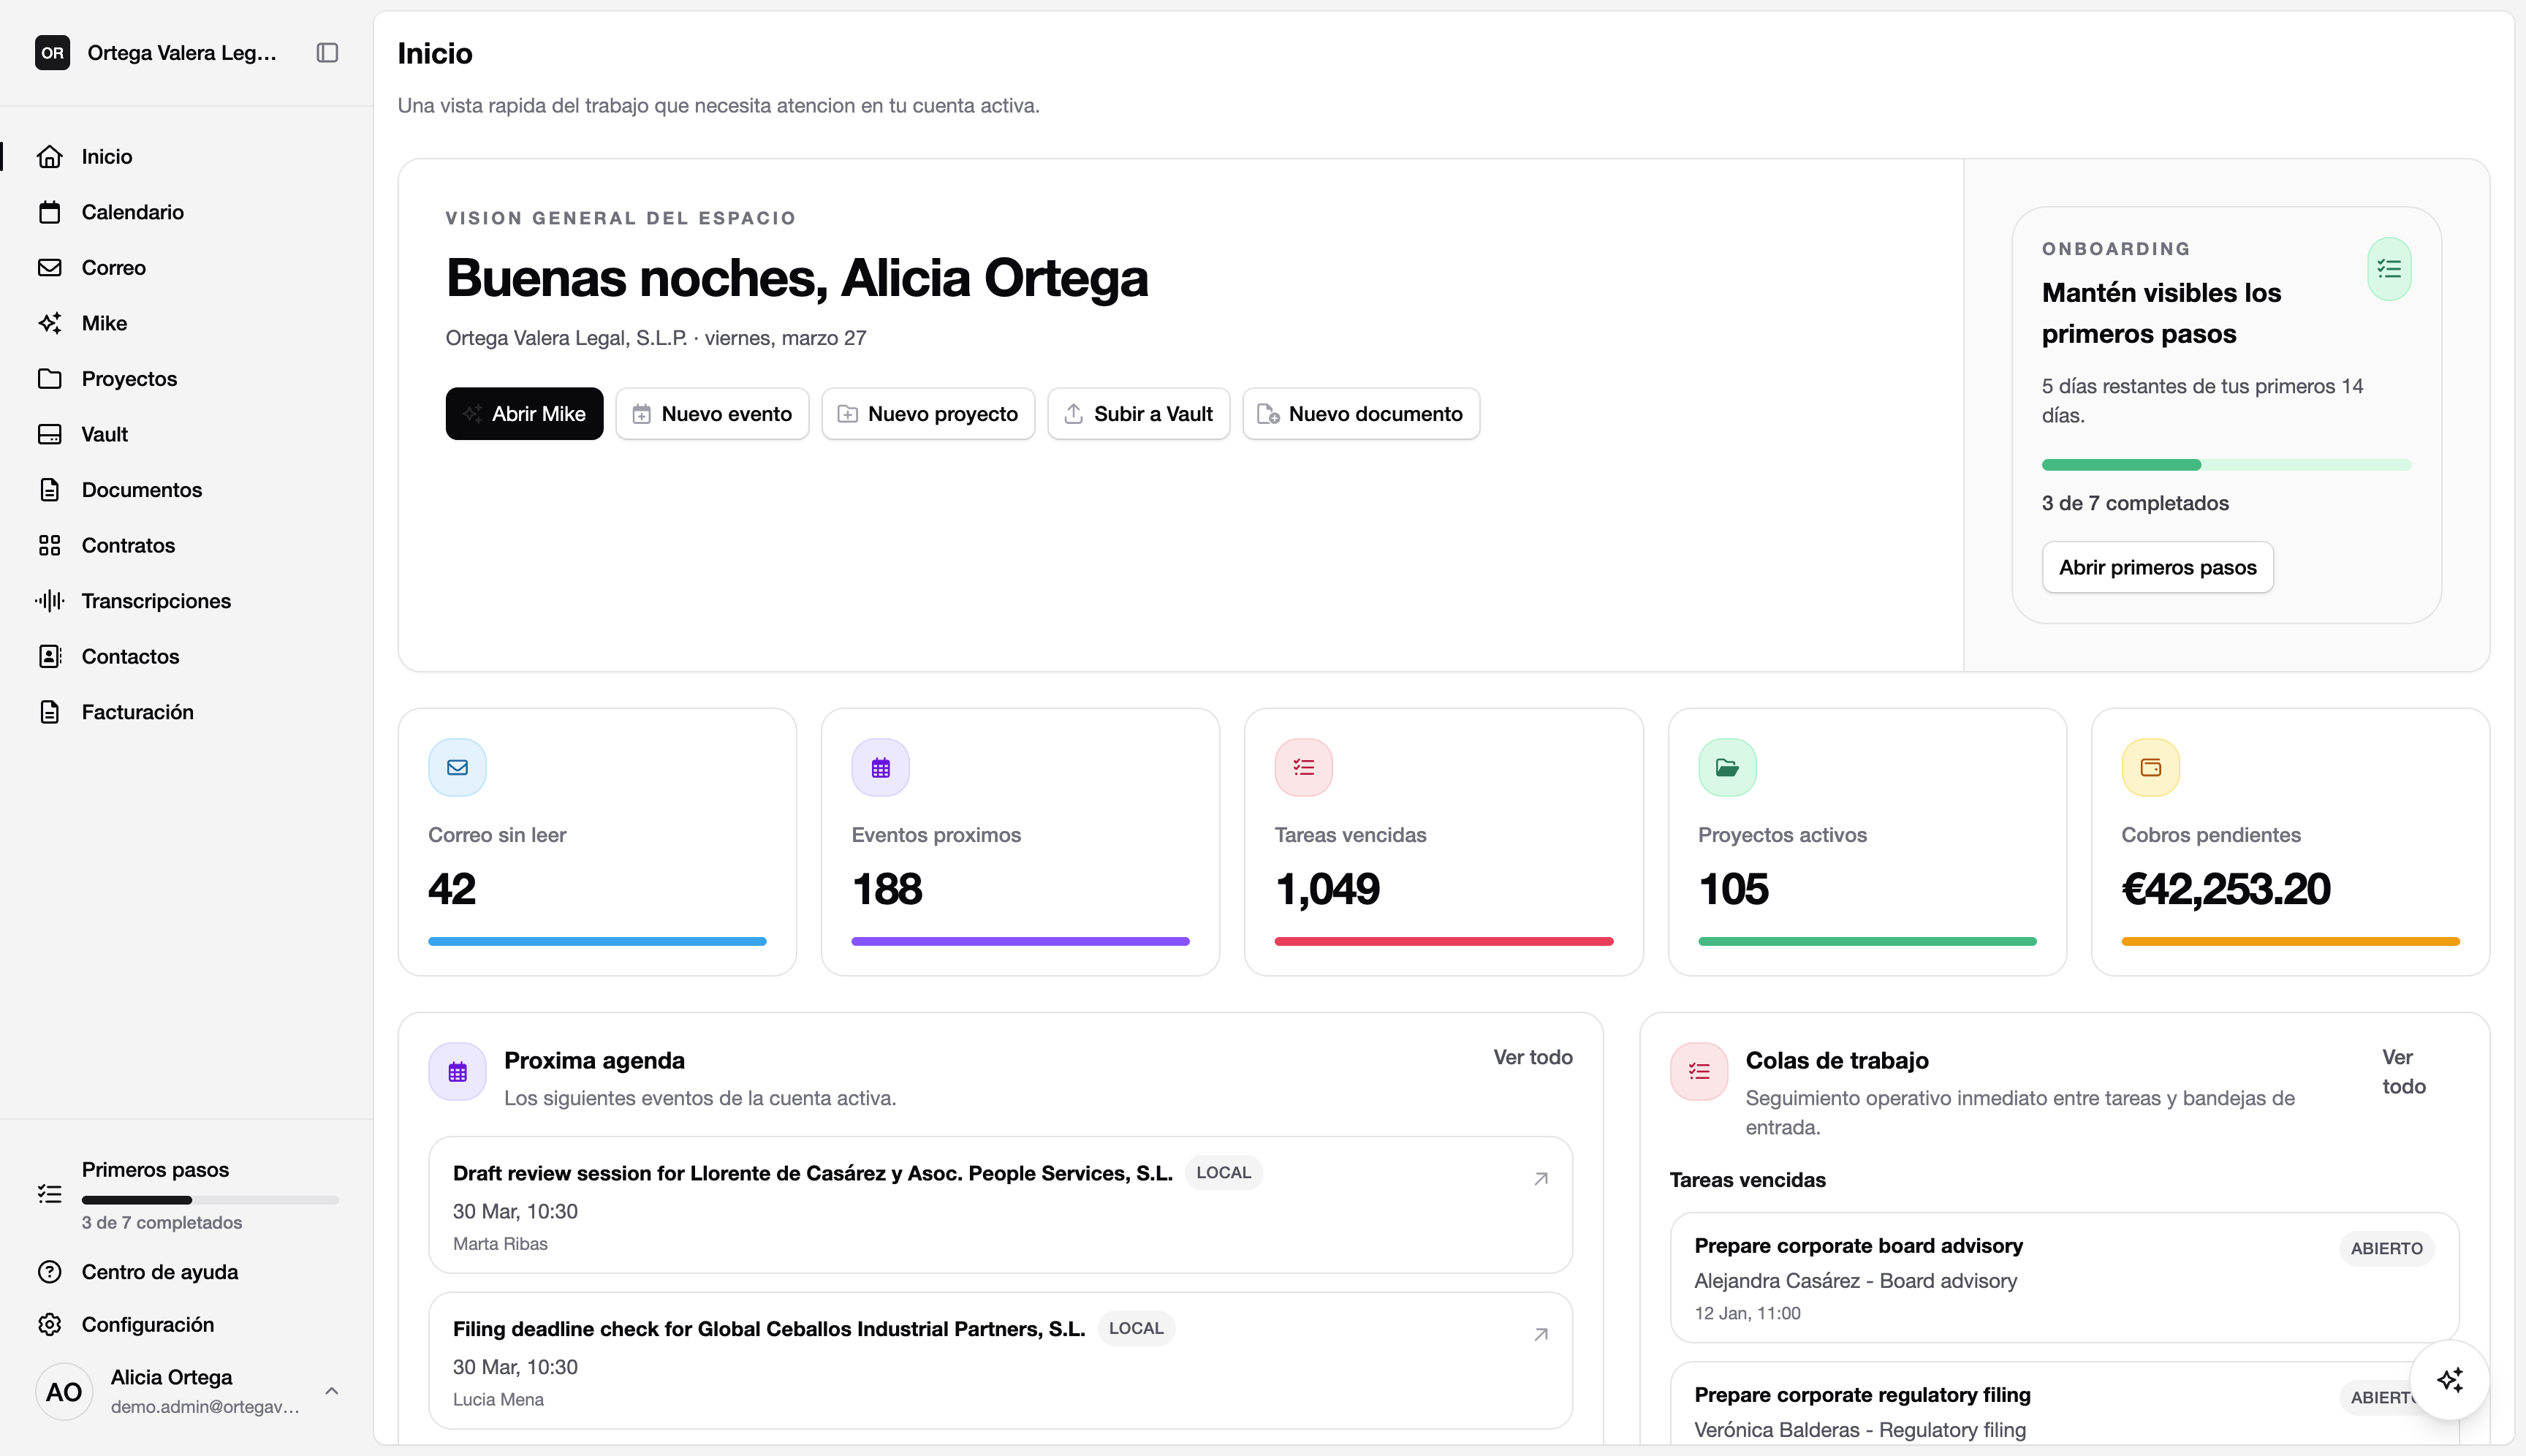Select Contratos in the sidebar menu

(x=128, y=546)
